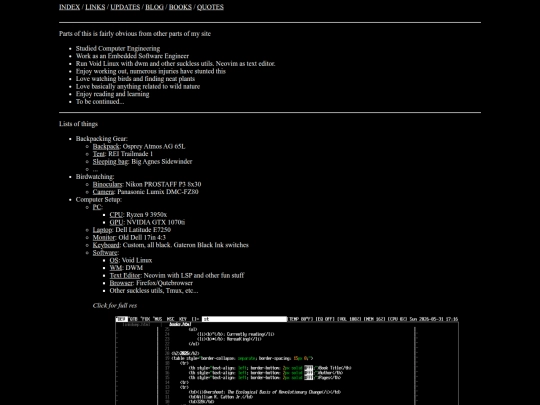This screenshot has height=405, width=540.
Task: Follow the Text Editor link
Action: (x=125, y=275)
